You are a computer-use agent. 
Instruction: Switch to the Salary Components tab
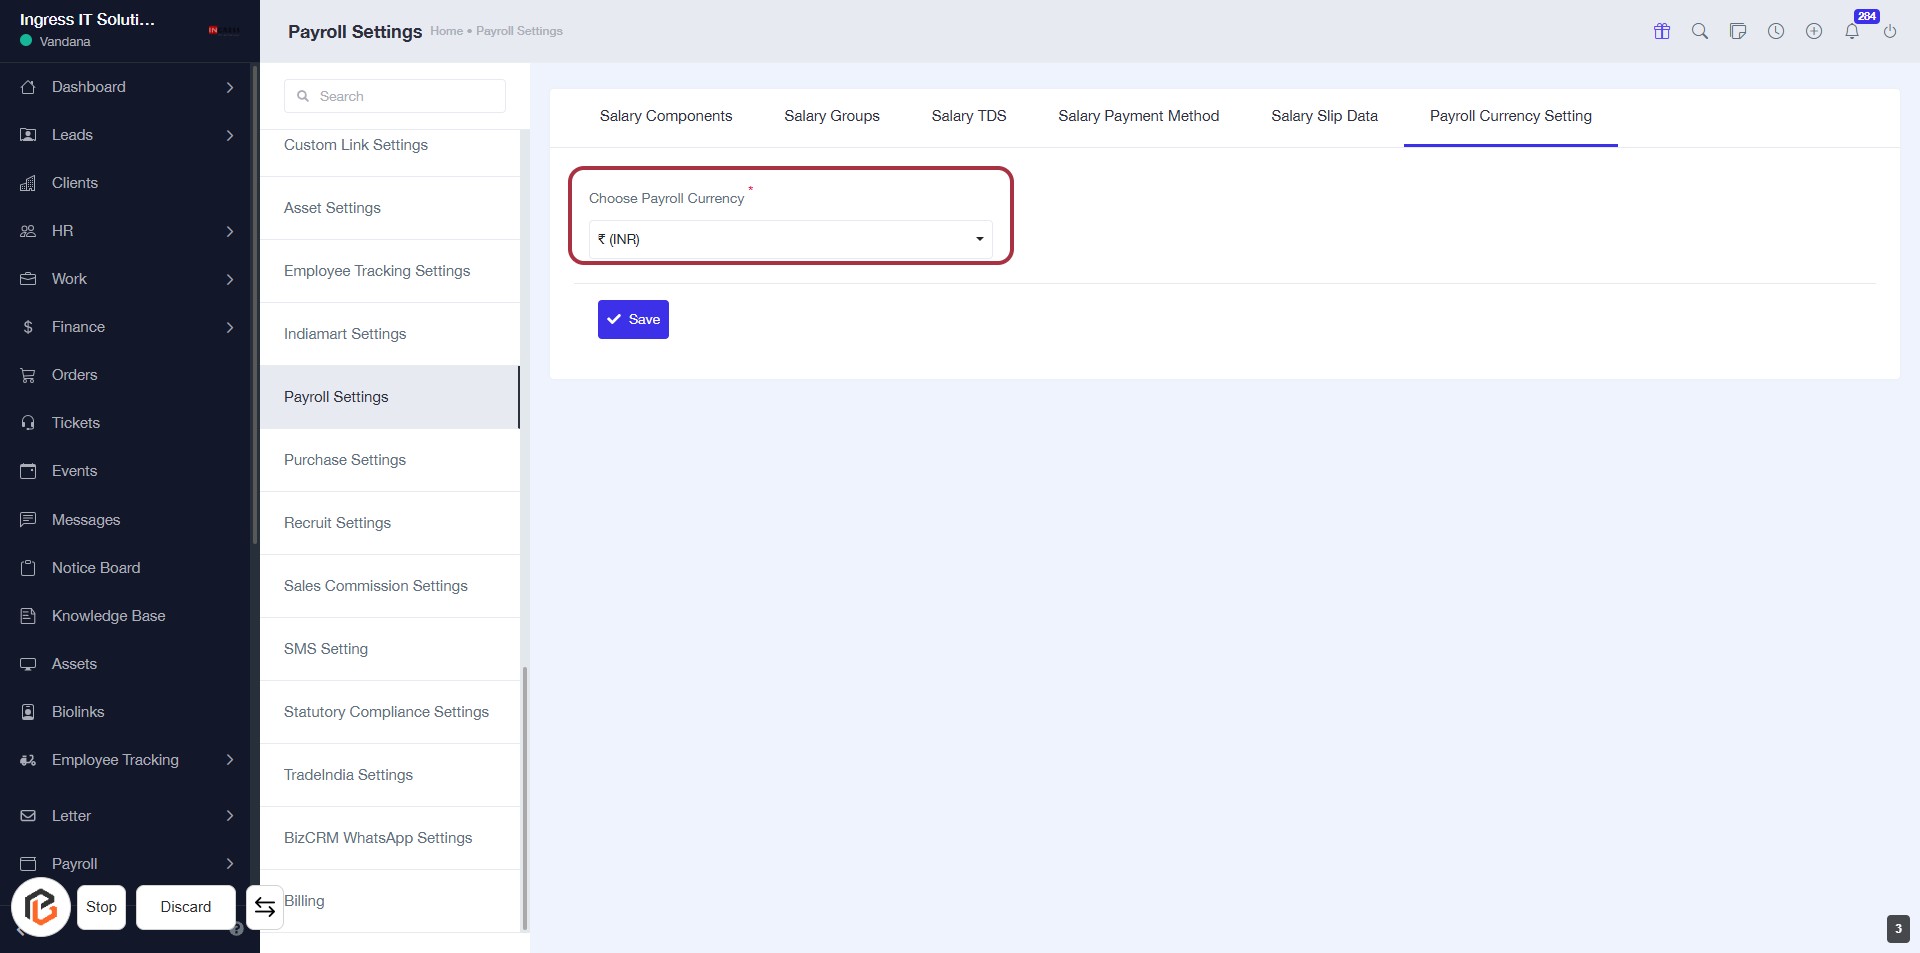665,116
